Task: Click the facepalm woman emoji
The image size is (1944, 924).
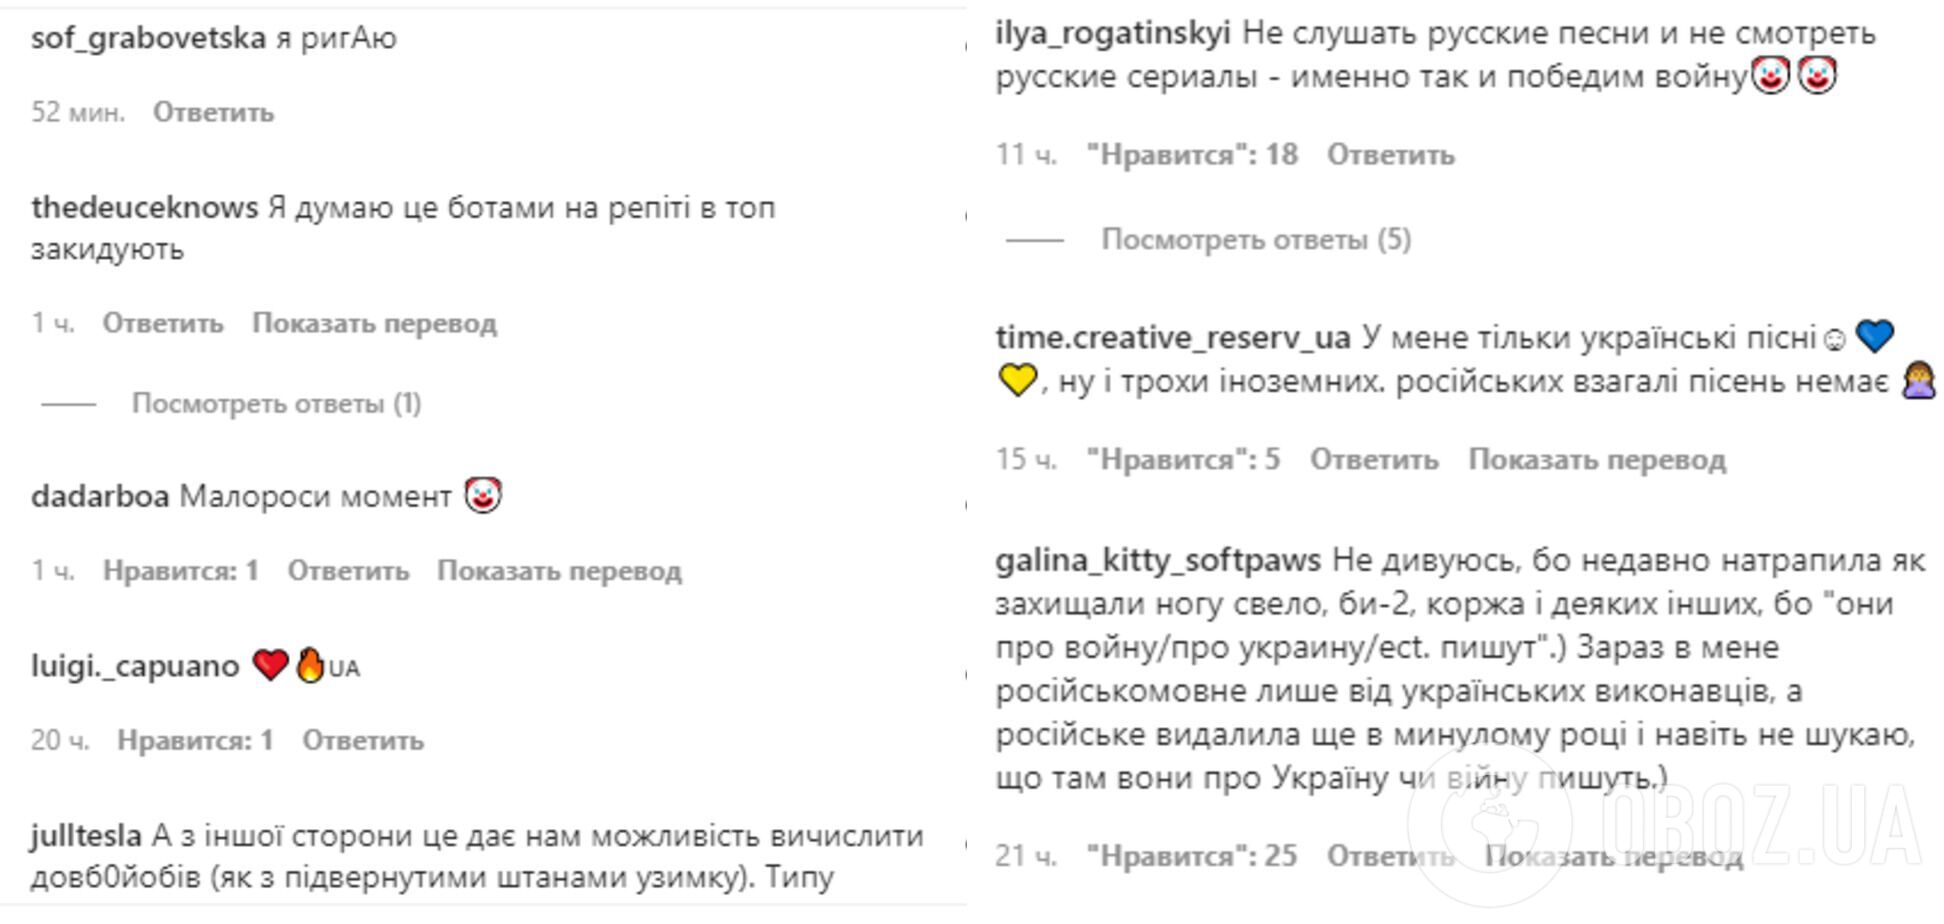Action: coord(1919,380)
